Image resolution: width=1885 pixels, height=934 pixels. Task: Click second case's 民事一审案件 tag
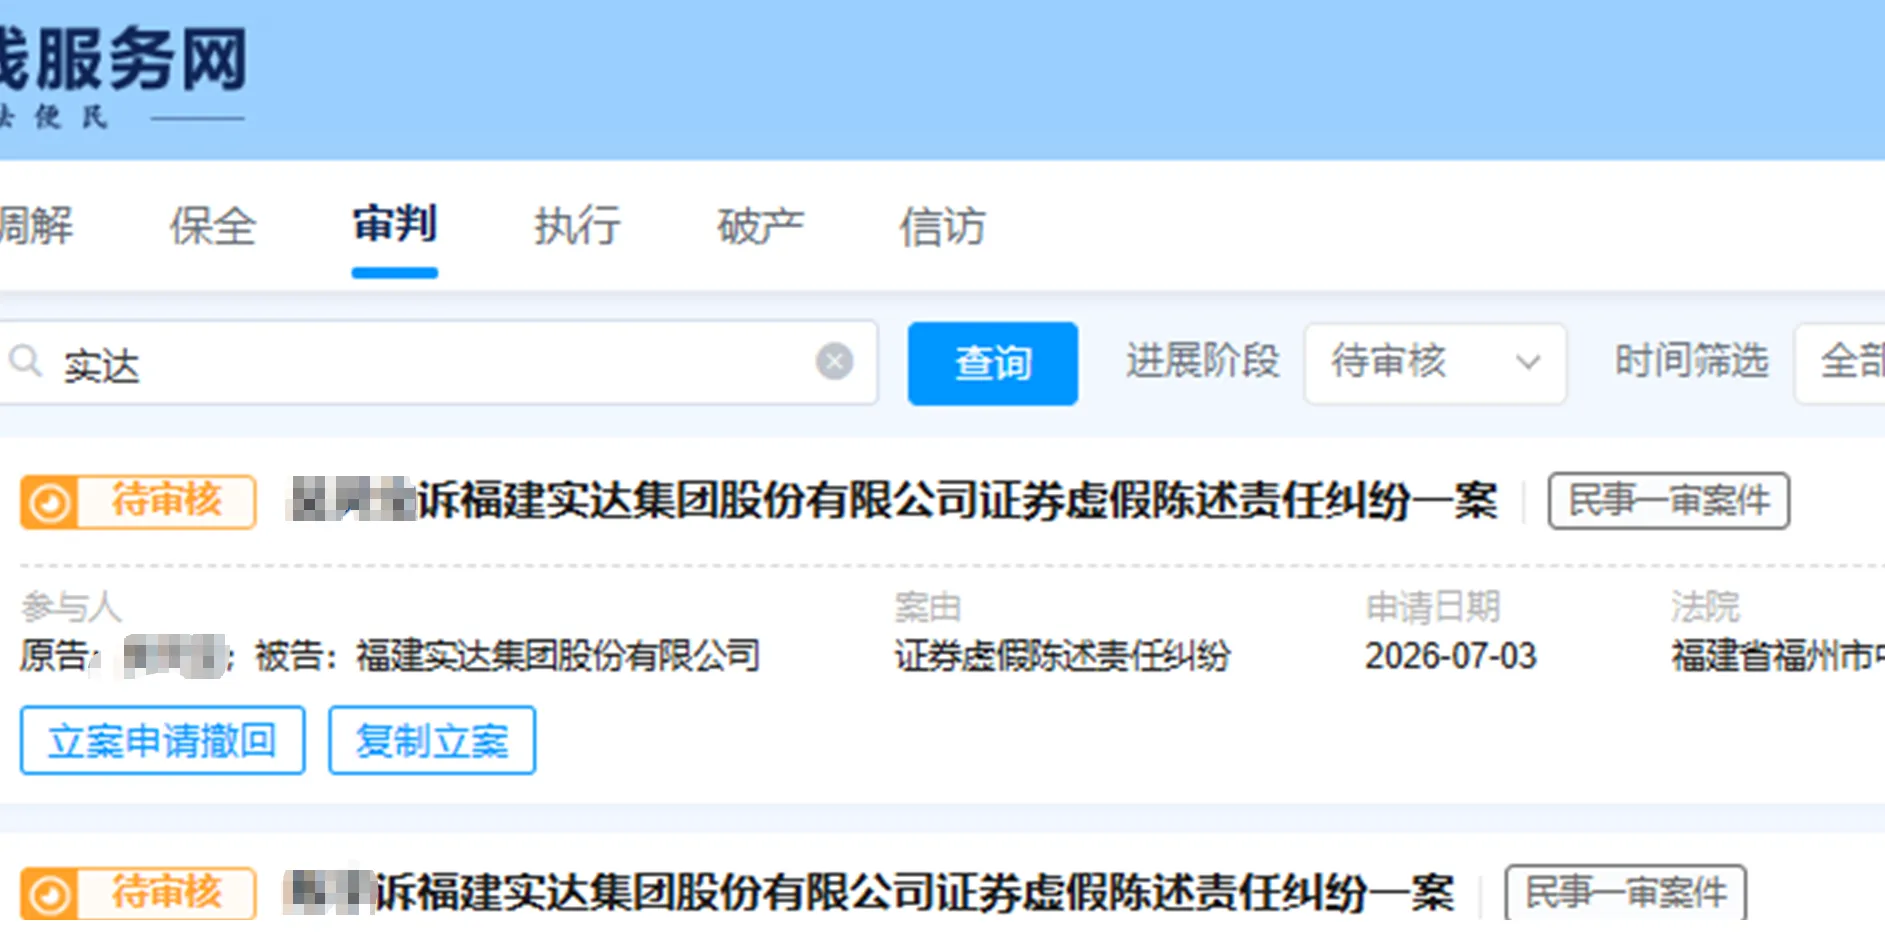point(1625,892)
